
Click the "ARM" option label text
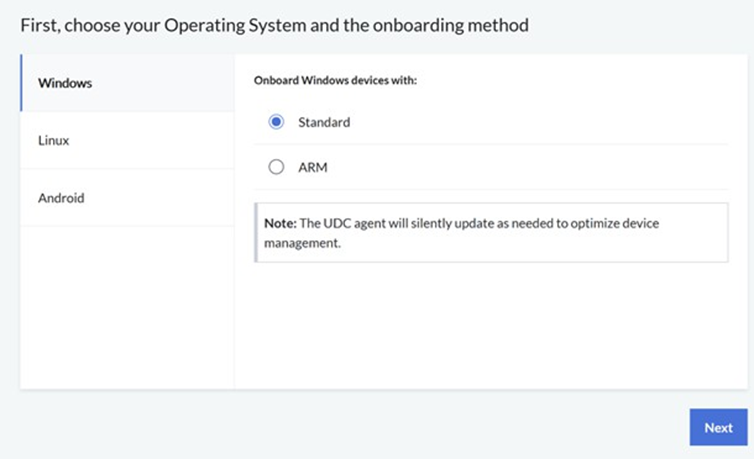click(313, 167)
